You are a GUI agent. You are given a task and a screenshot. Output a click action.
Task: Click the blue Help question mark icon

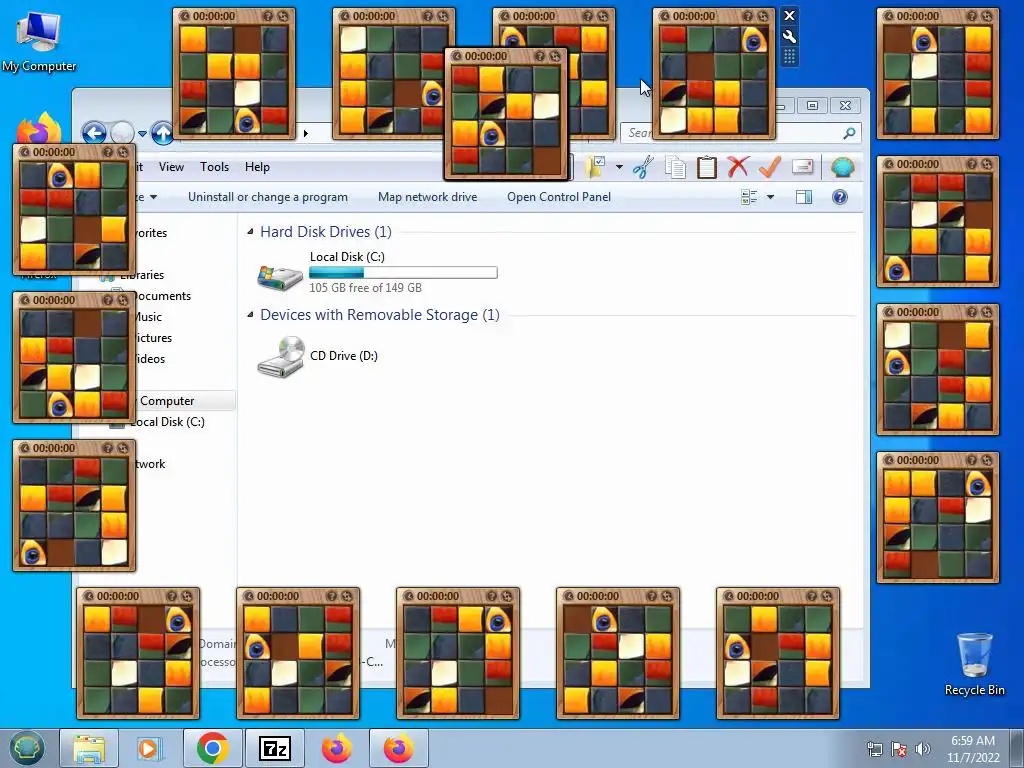click(x=840, y=197)
